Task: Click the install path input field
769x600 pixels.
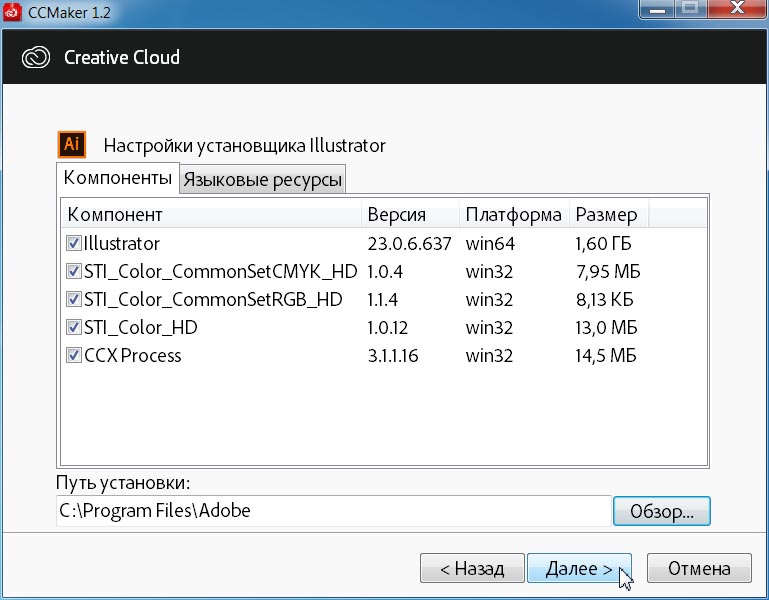Action: click(x=333, y=511)
